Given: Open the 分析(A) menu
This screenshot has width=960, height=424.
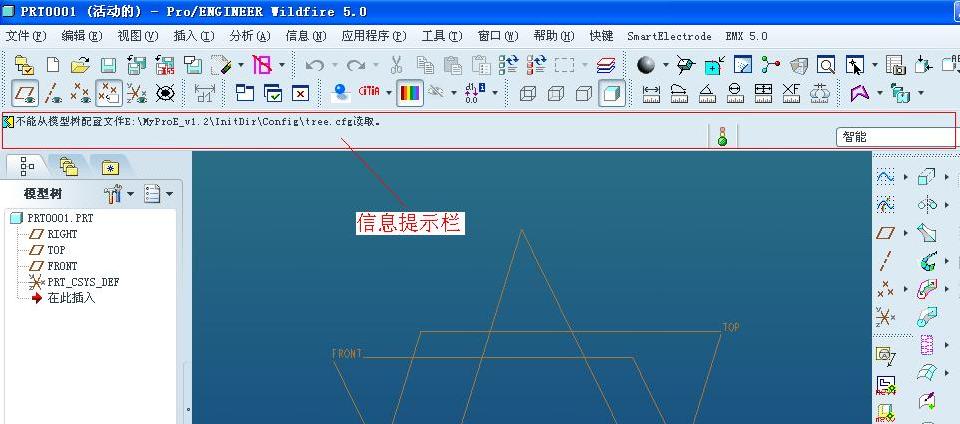Looking at the screenshot, I should (250, 36).
